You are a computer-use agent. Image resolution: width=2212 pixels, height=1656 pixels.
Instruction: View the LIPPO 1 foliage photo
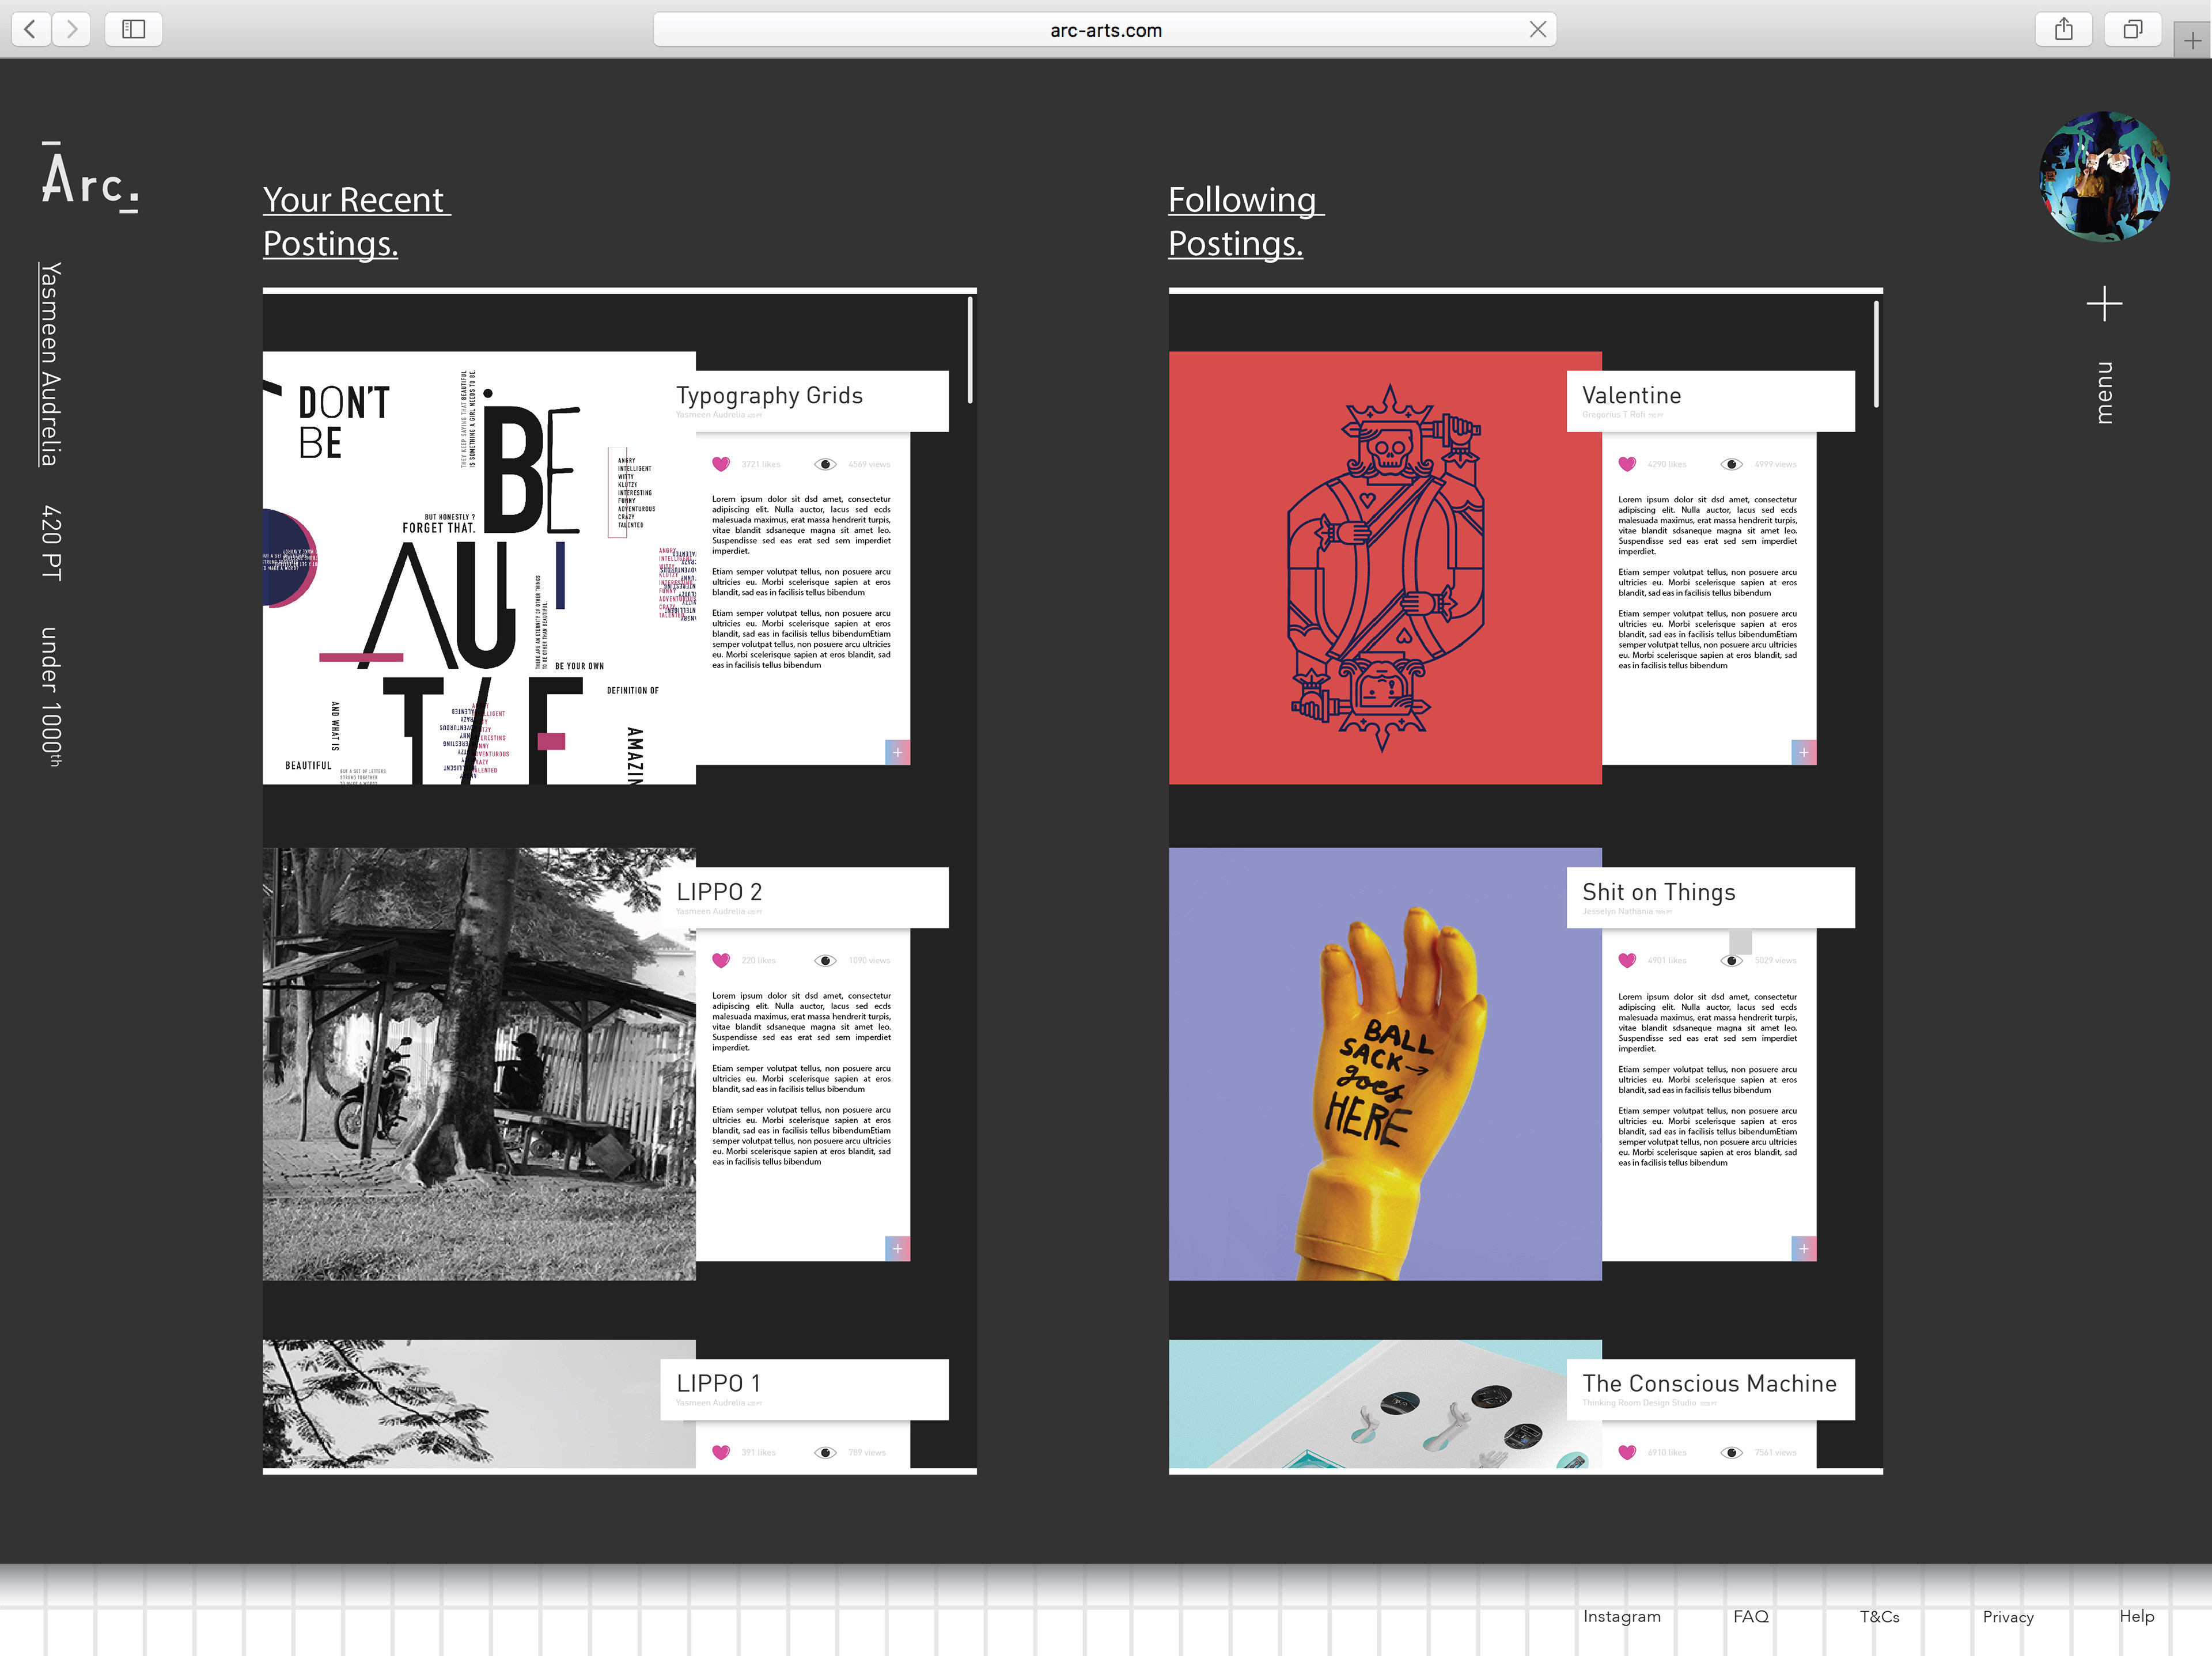(479, 1404)
